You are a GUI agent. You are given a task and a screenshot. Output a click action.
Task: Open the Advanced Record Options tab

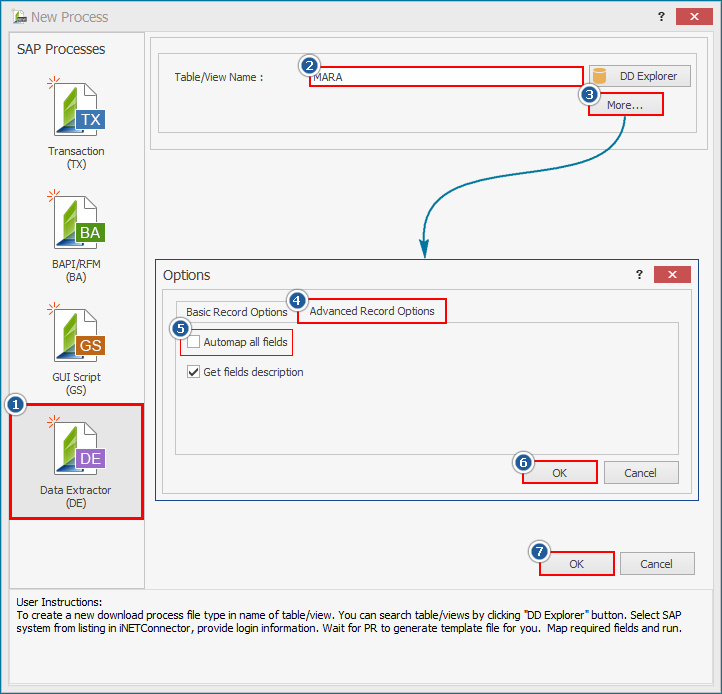pos(372,311)
